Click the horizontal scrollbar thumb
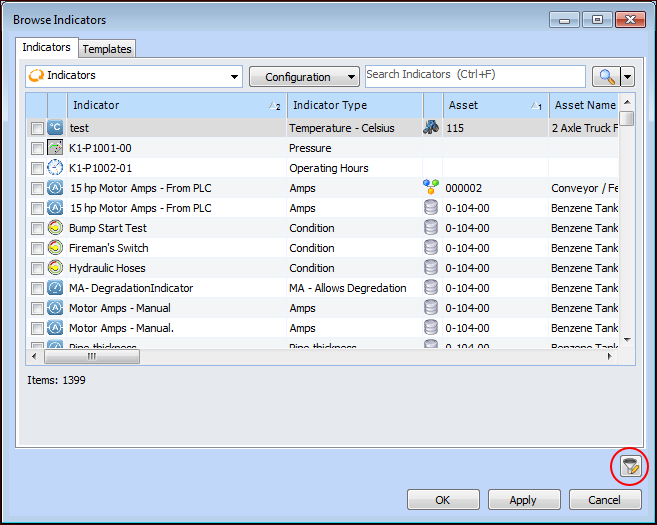Image resolution: width=657 pixels, height=525 pixels. click(x=90, y=356)
